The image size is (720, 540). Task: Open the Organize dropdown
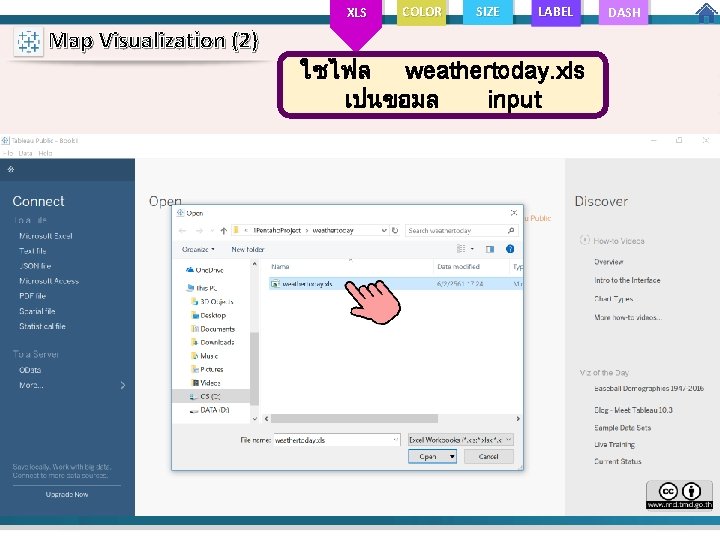coord(198,249)
